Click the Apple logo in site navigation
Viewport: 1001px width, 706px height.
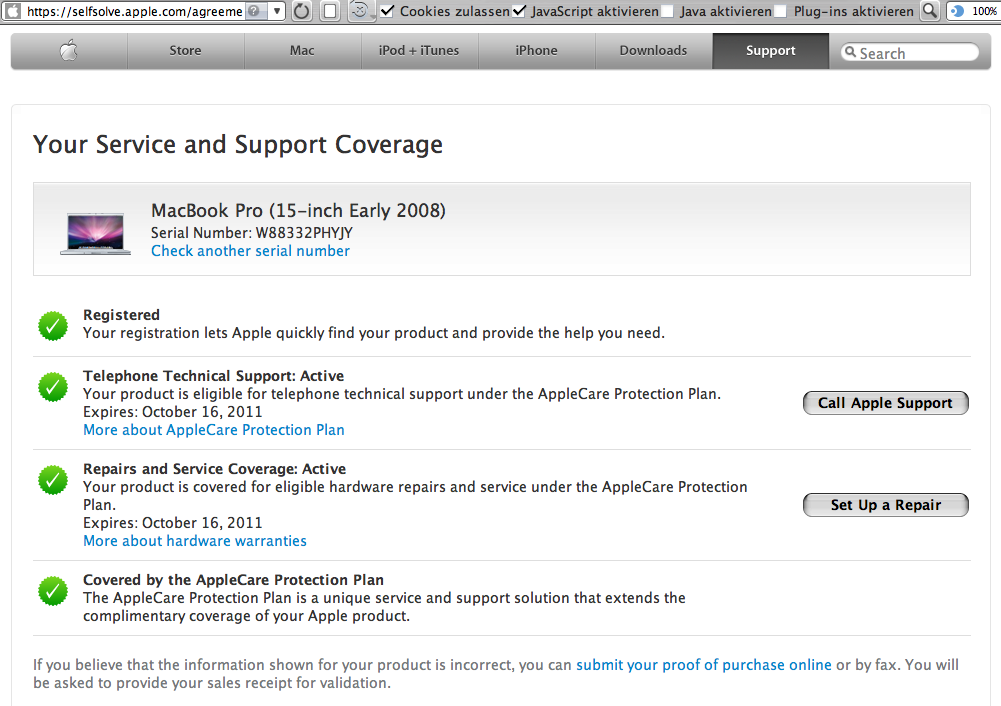(69, 50)
